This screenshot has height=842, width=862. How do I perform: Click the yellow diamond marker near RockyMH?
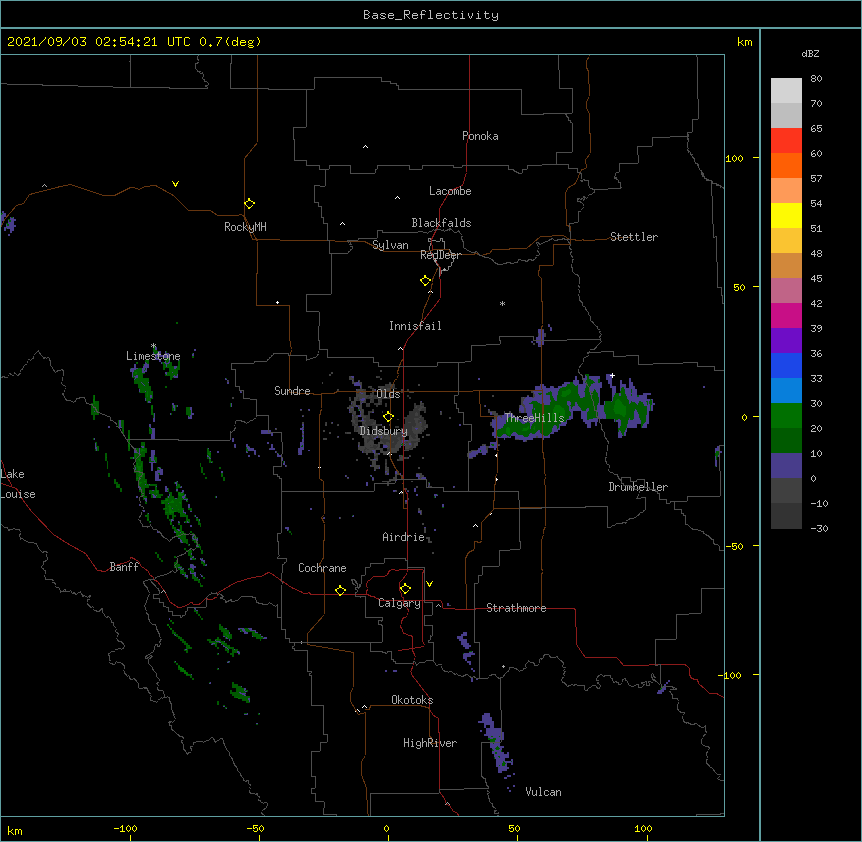(x=250, y=204)
